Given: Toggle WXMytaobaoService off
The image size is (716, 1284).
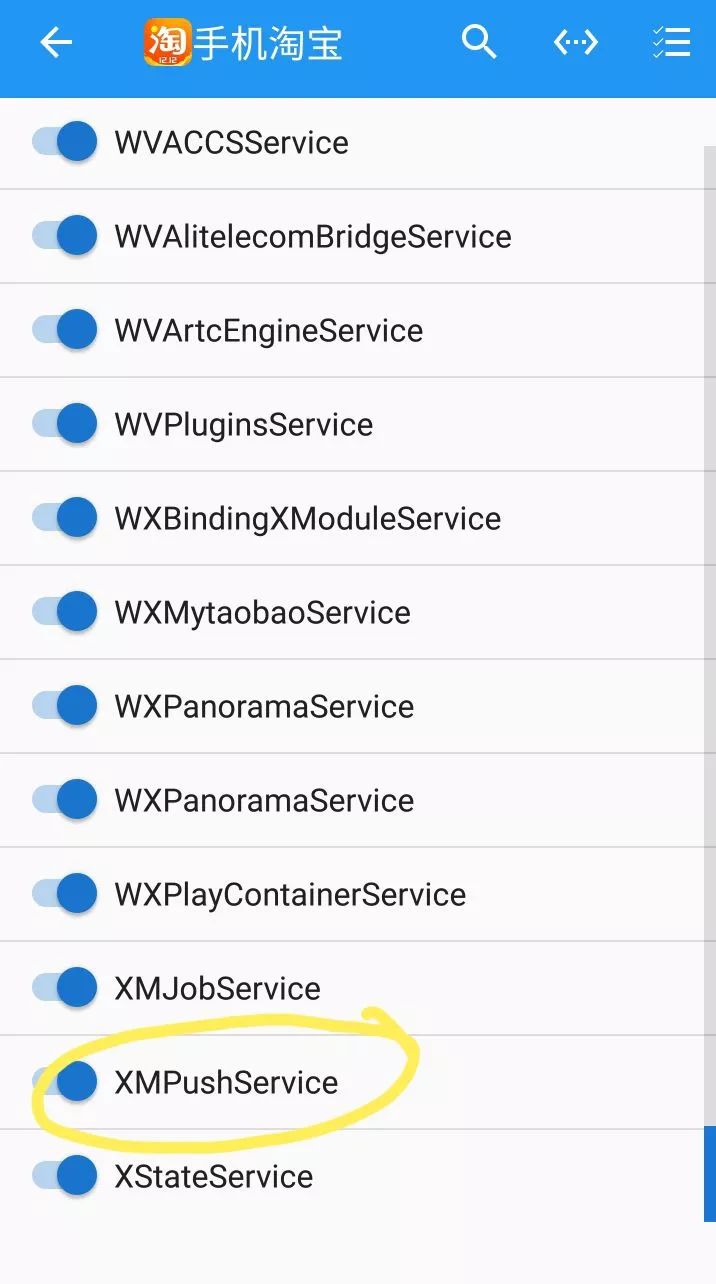Looking at the screenshot, I should [x=65, y=612].
